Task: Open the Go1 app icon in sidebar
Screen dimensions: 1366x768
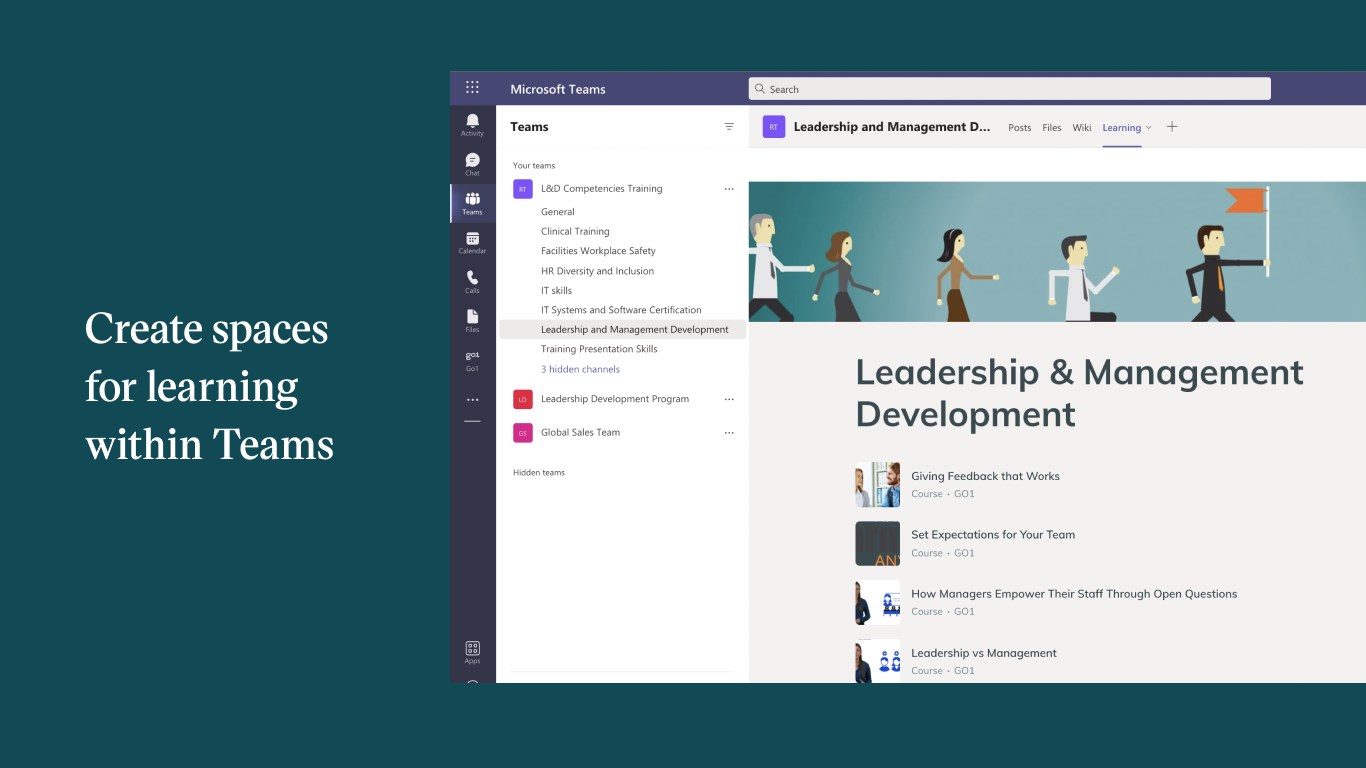Action: [x=472, y=360]
